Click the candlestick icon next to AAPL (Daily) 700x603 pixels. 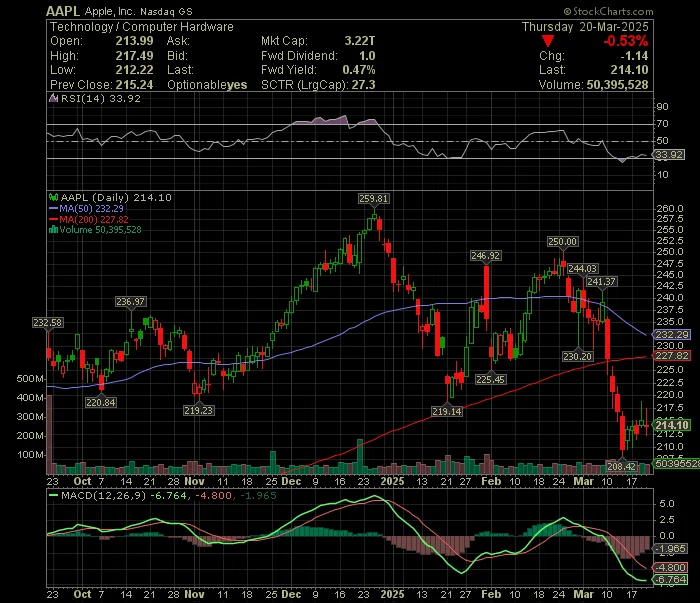[54, 197]
